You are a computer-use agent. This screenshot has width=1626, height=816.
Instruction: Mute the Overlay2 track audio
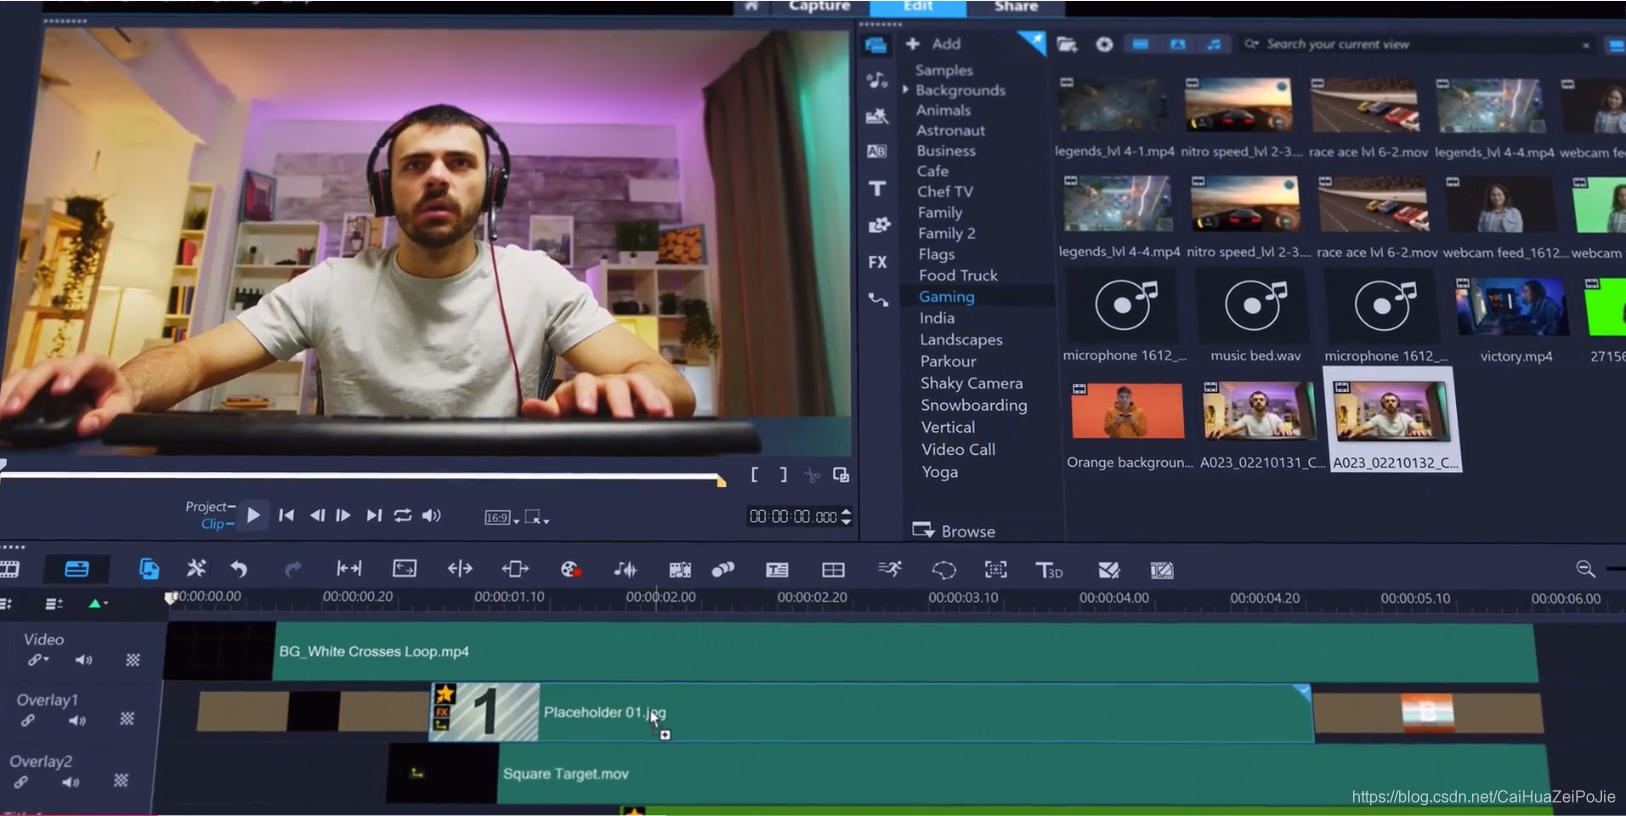(70, 782)
